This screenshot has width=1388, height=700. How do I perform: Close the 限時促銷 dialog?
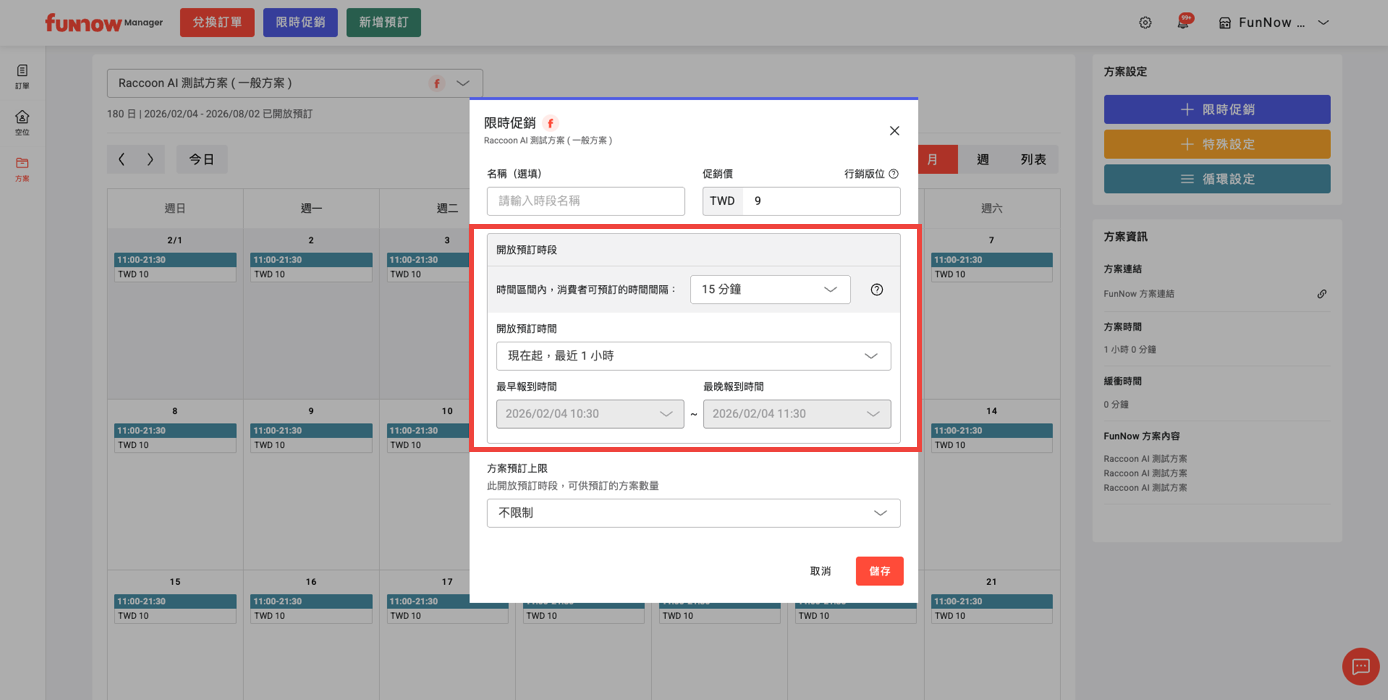point(894,131)
